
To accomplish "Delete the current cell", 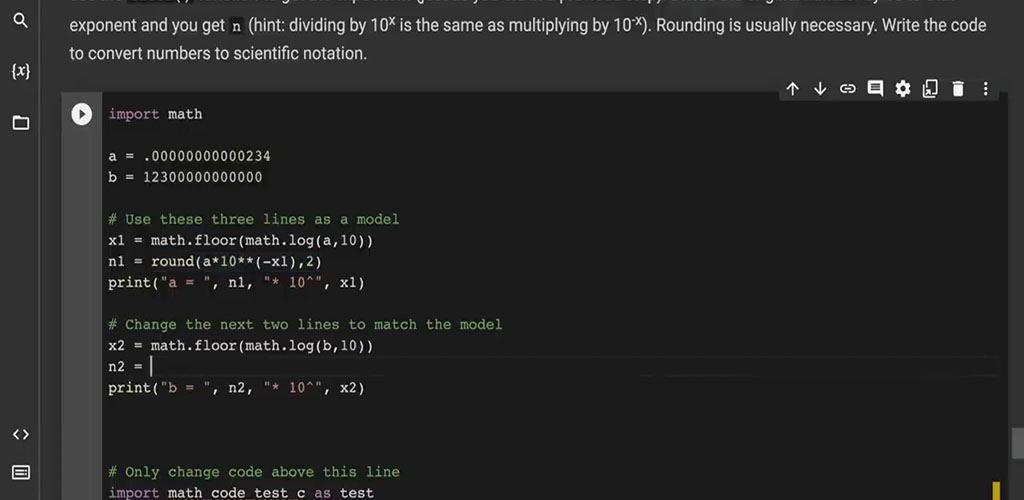I will pos(958,89).
